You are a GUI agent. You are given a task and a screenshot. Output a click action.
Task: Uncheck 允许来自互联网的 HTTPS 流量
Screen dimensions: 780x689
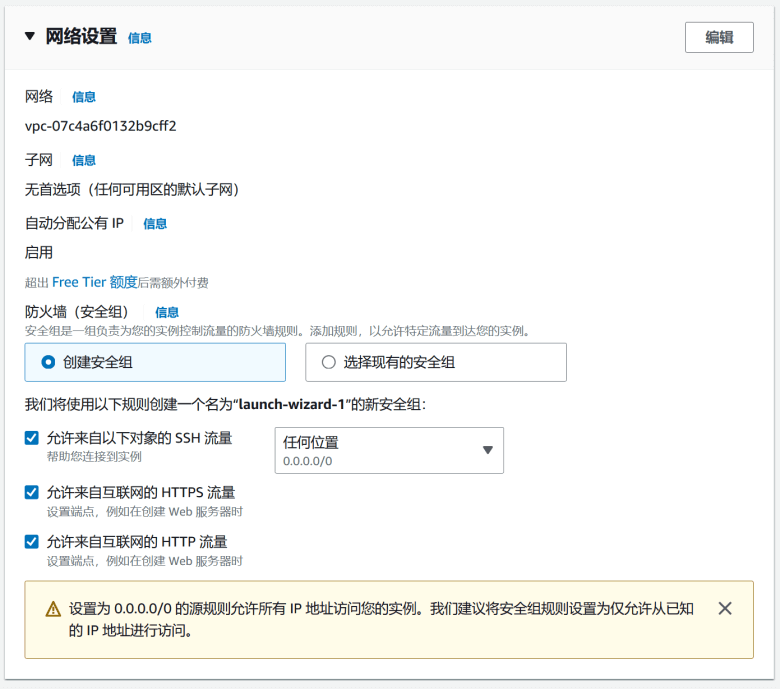pos(31,492)
